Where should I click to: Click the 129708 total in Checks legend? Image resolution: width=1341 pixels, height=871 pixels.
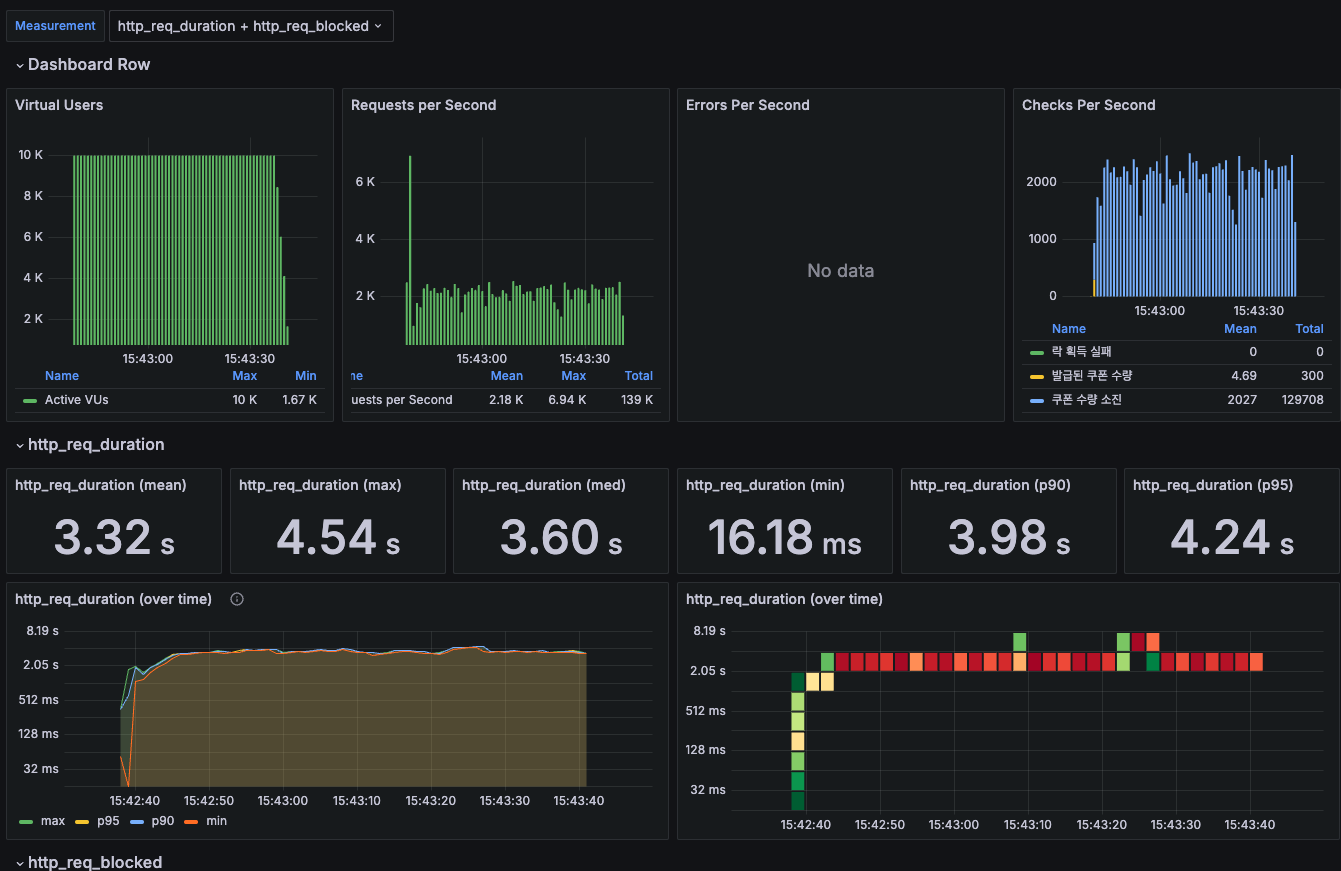(x=1303, y=400)
